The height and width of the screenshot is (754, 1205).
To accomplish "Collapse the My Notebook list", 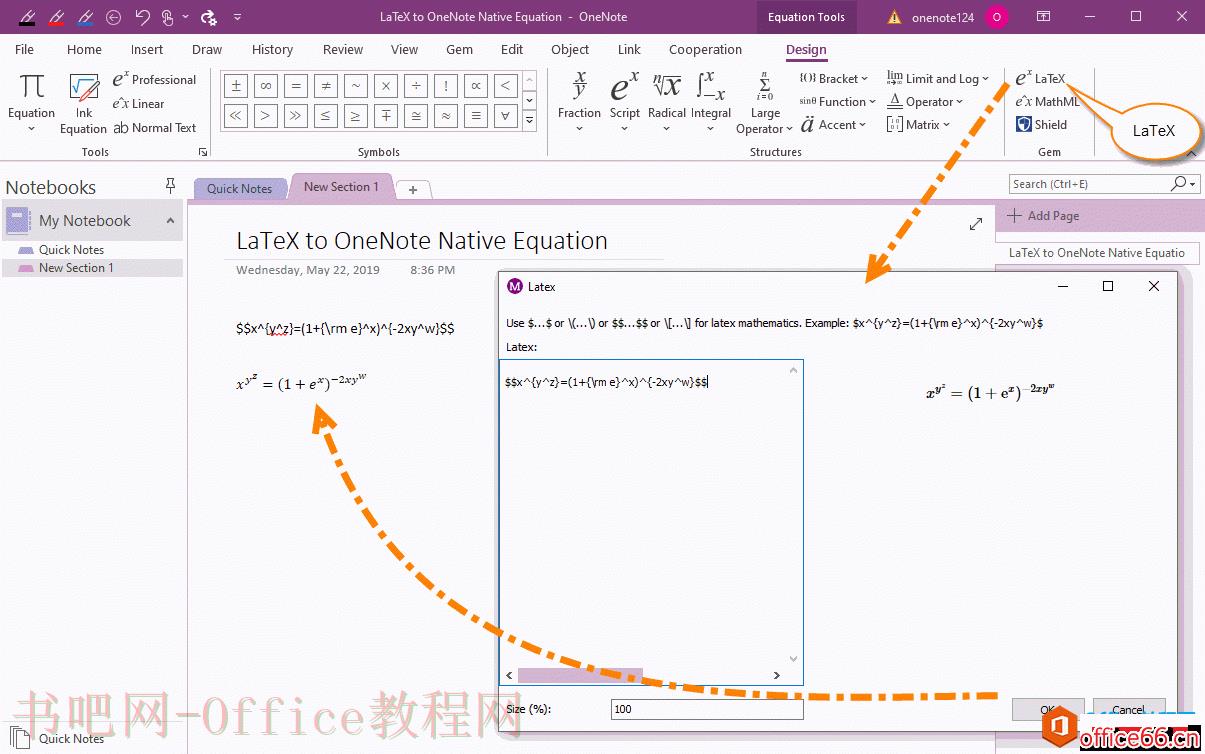I will coord(170,221).
